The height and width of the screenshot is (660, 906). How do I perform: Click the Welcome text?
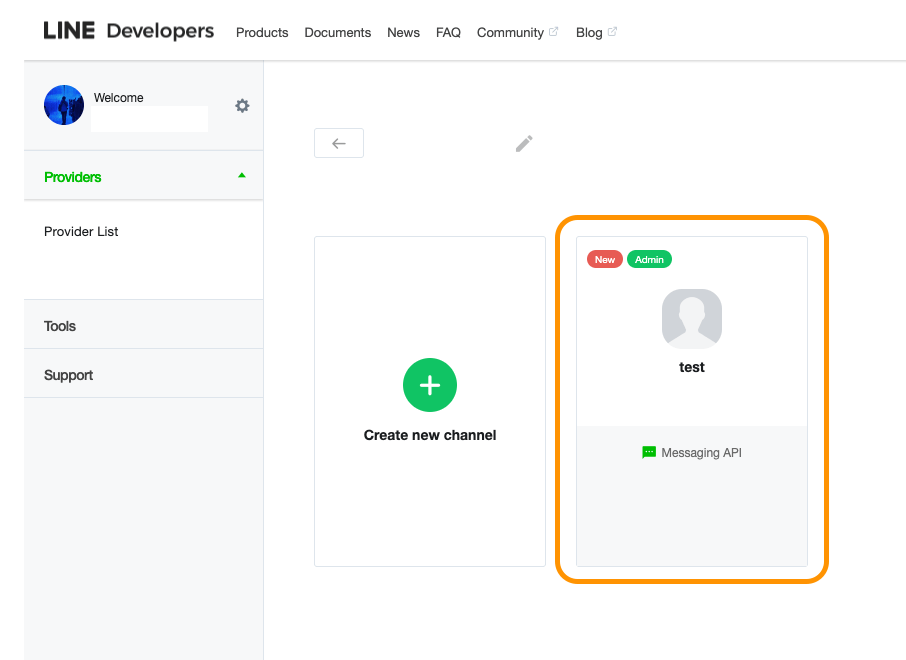pos(118,98)
